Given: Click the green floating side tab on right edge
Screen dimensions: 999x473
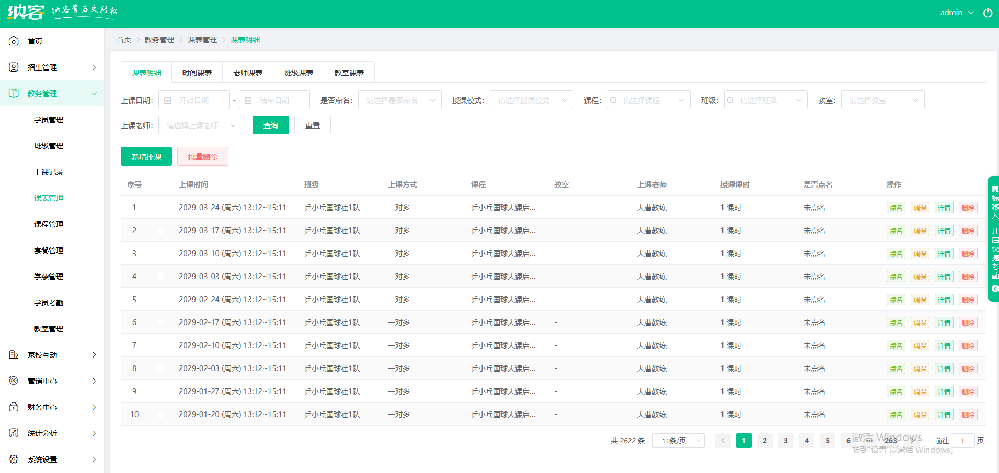Looking at the screenshot, I should pos(993,239).
